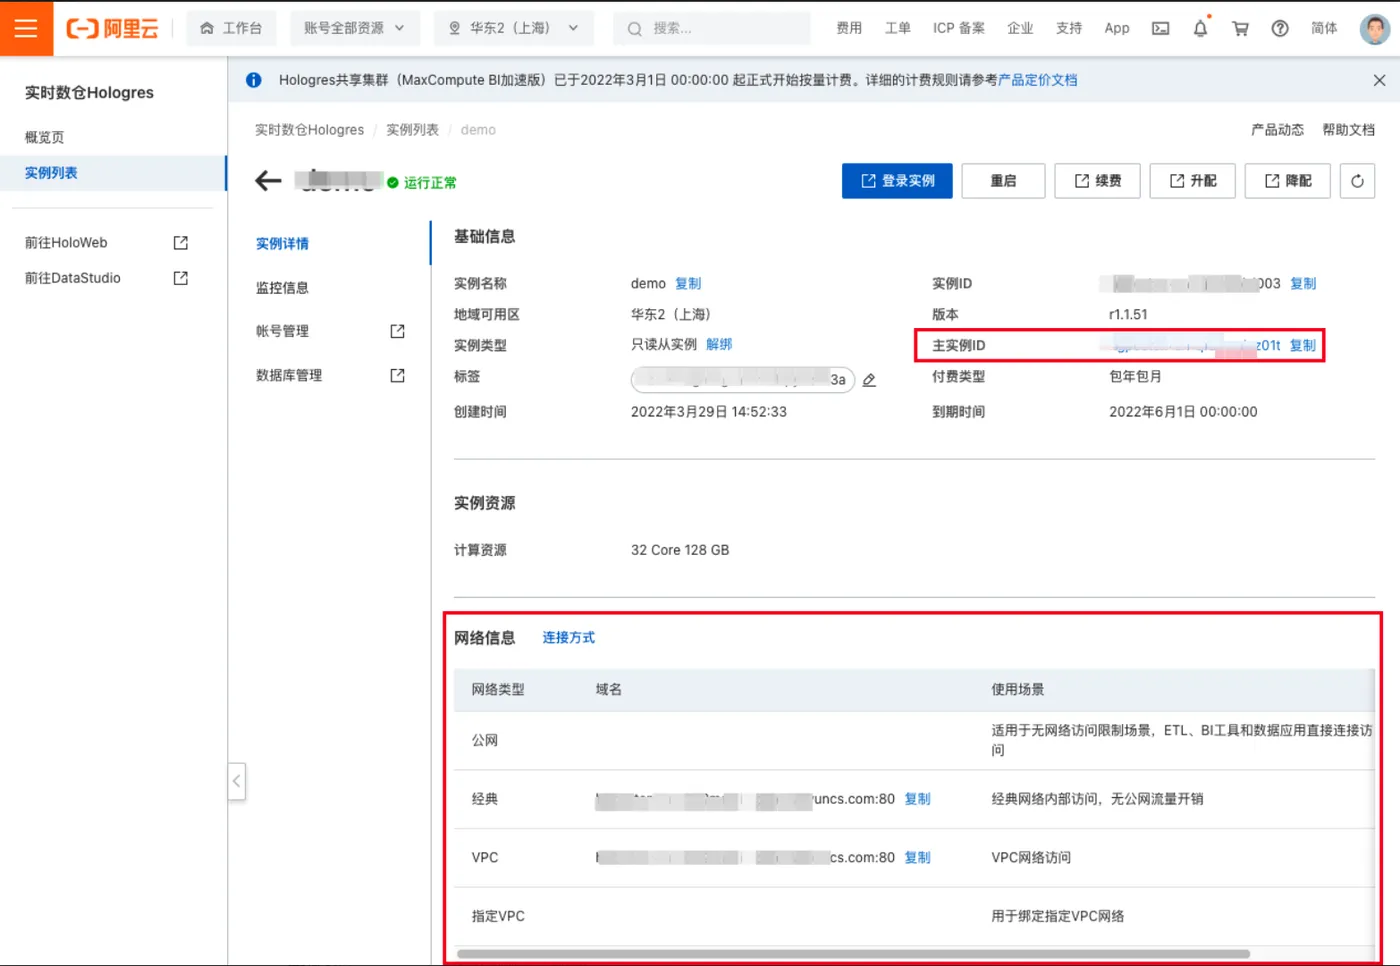Open 前往HoloWeb link

tap(66, 243)
